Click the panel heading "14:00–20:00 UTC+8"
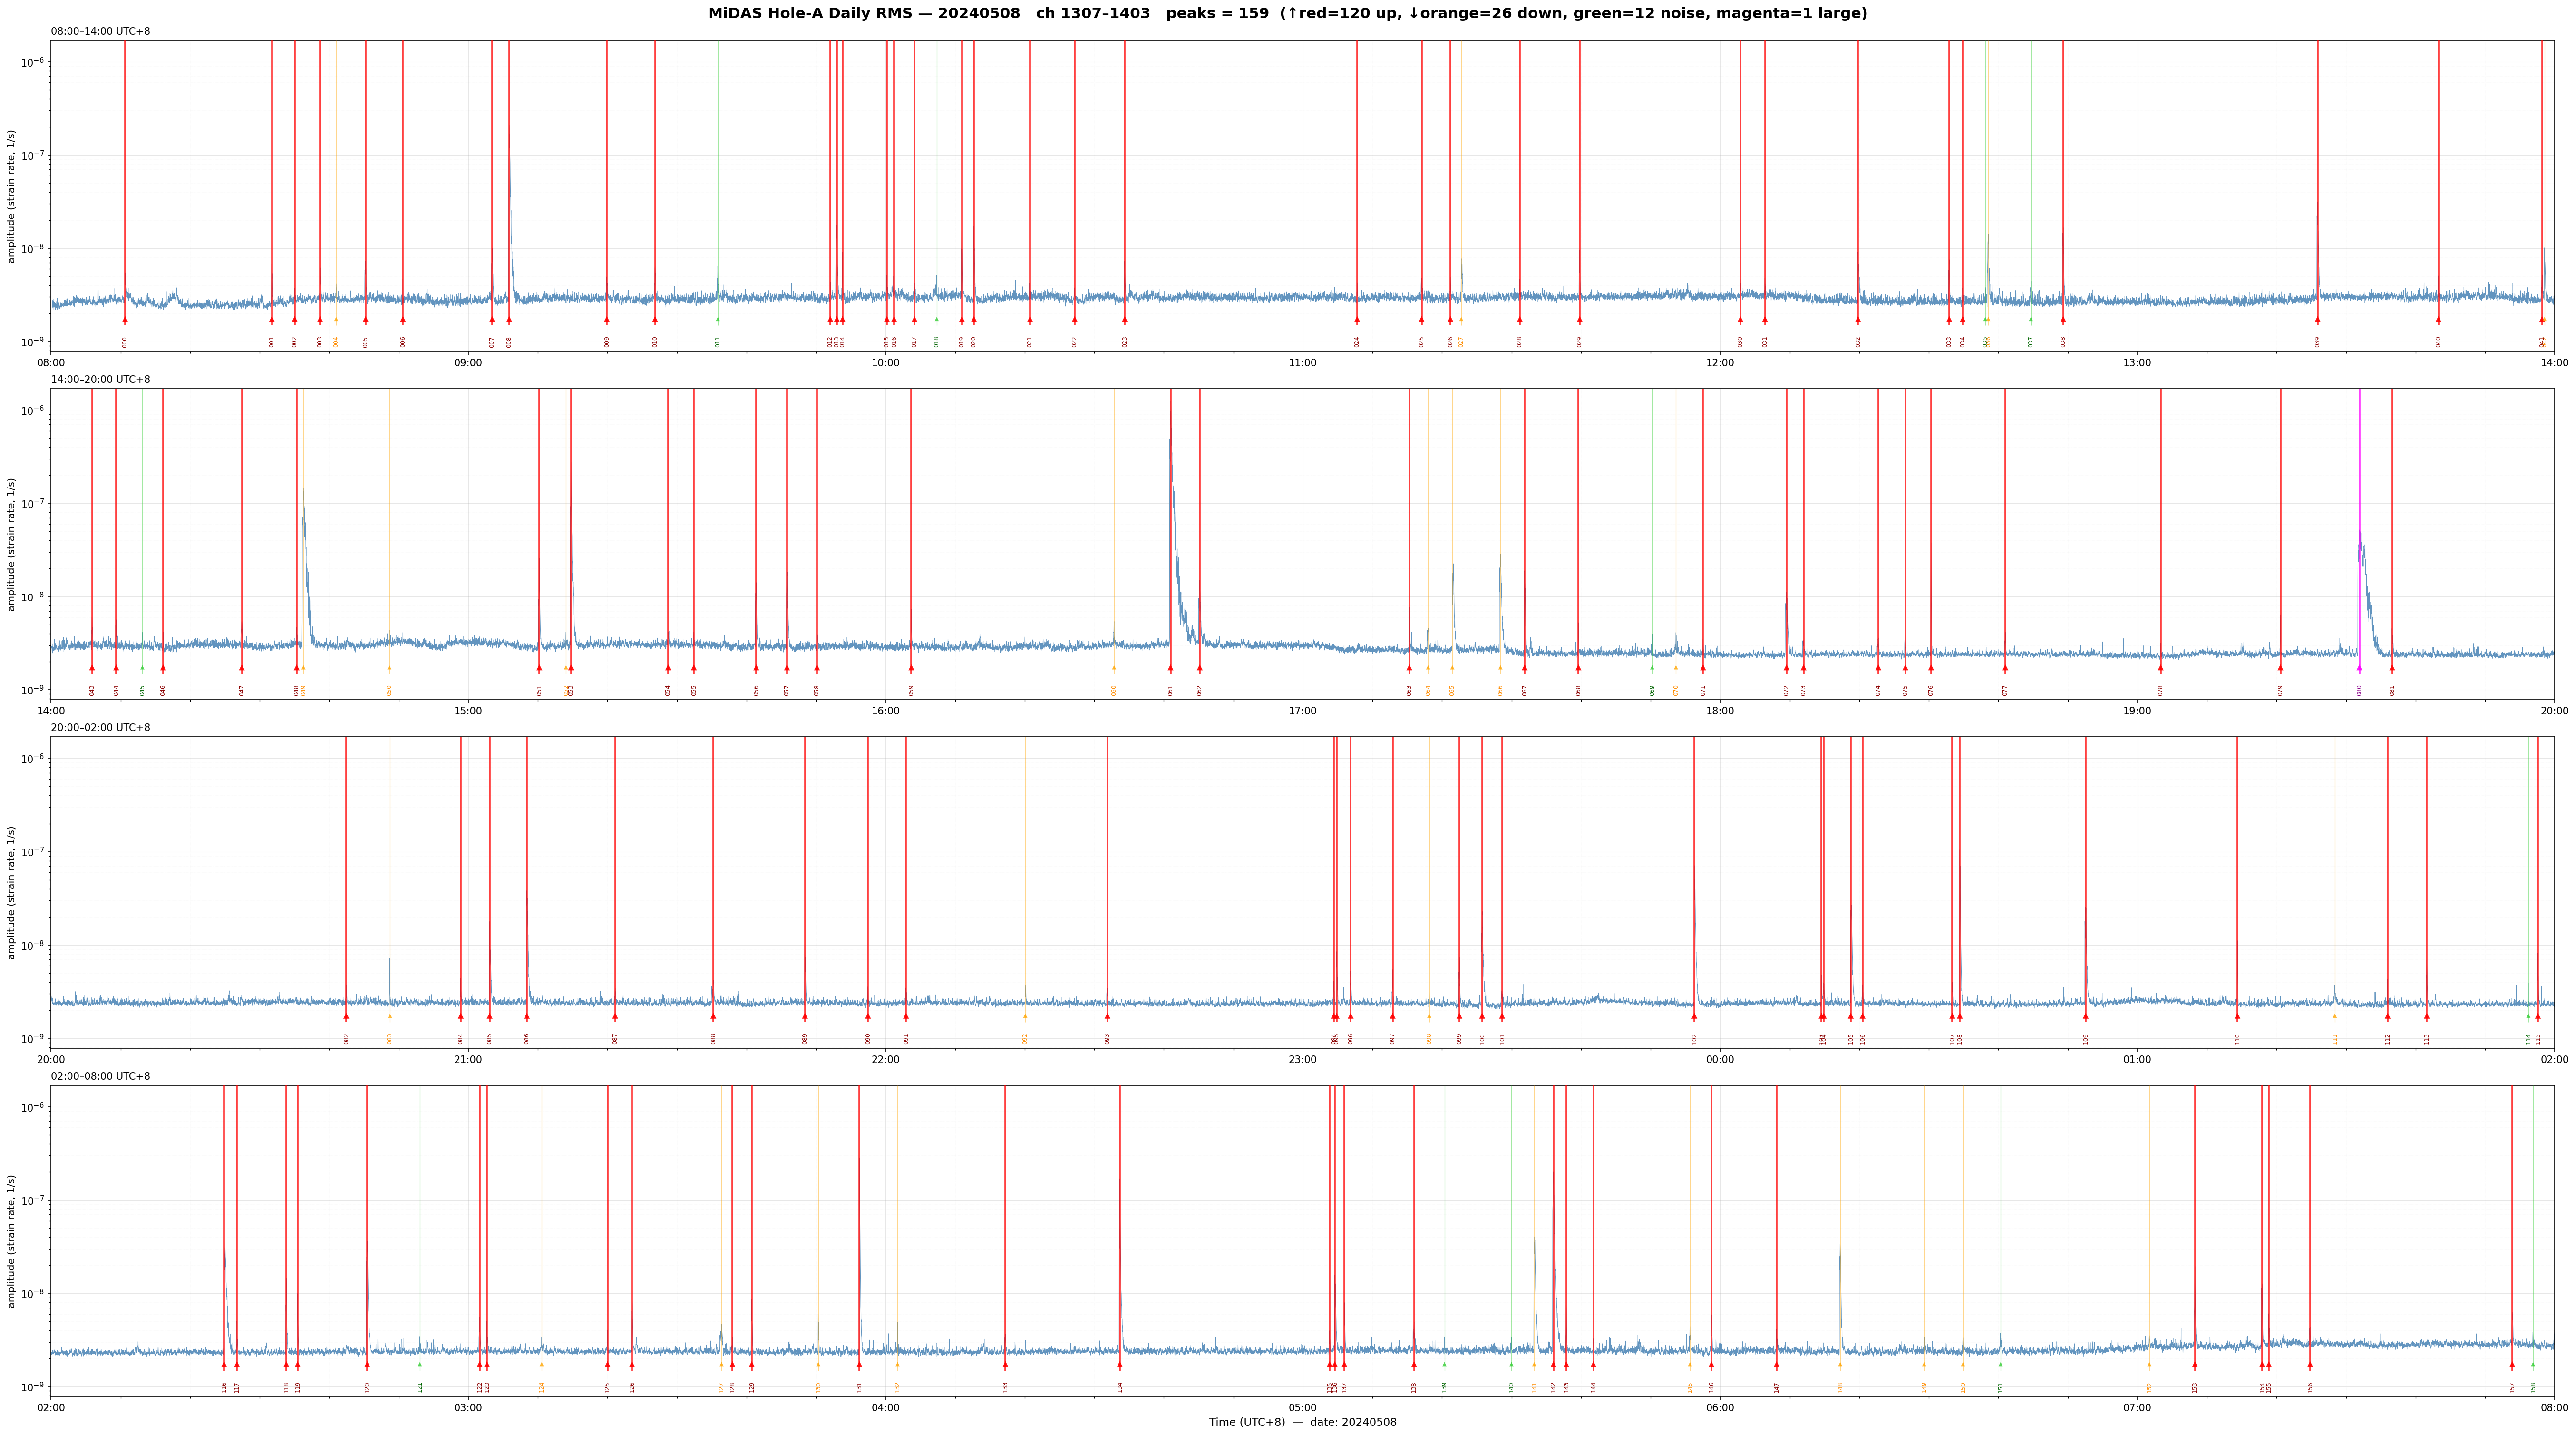The width and height of the screenshot is (2576, 1435). [101, 380]
